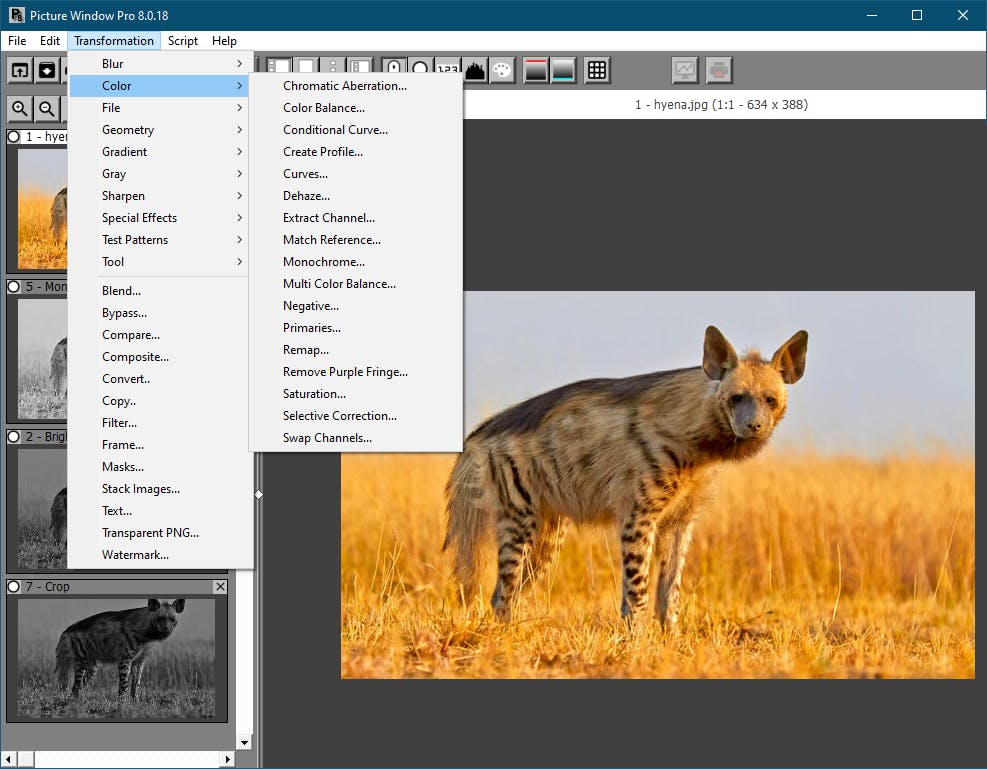
Task: Close the 7 - Crop thumbnail
Action: 220,587
